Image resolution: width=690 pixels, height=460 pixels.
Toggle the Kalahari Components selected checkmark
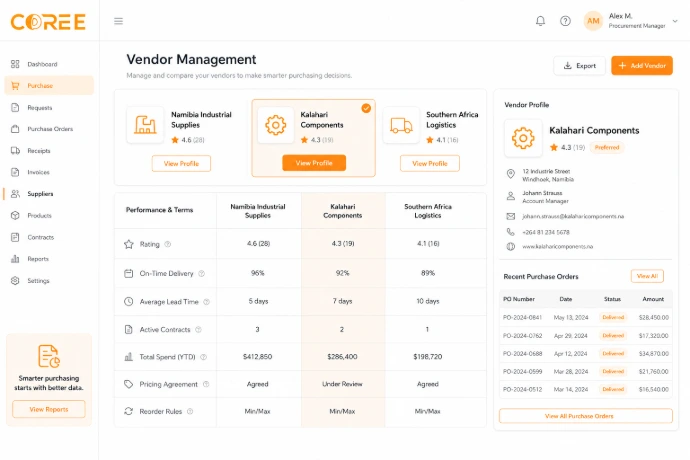(x=366, y=108)
